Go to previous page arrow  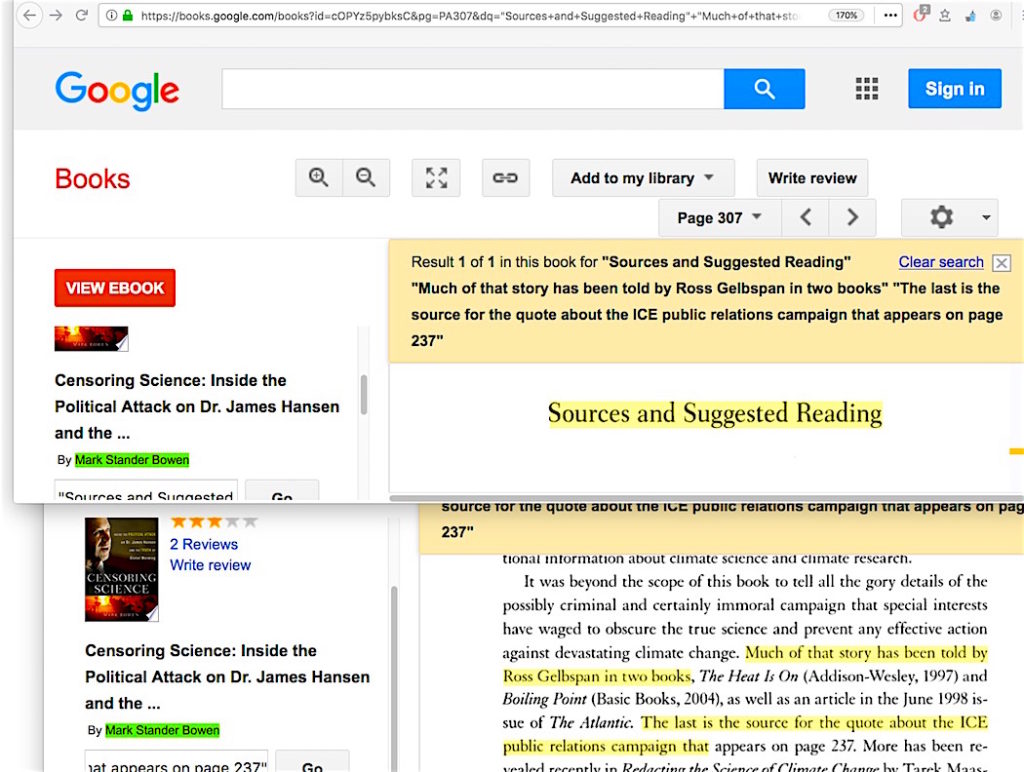pos(806,218)
